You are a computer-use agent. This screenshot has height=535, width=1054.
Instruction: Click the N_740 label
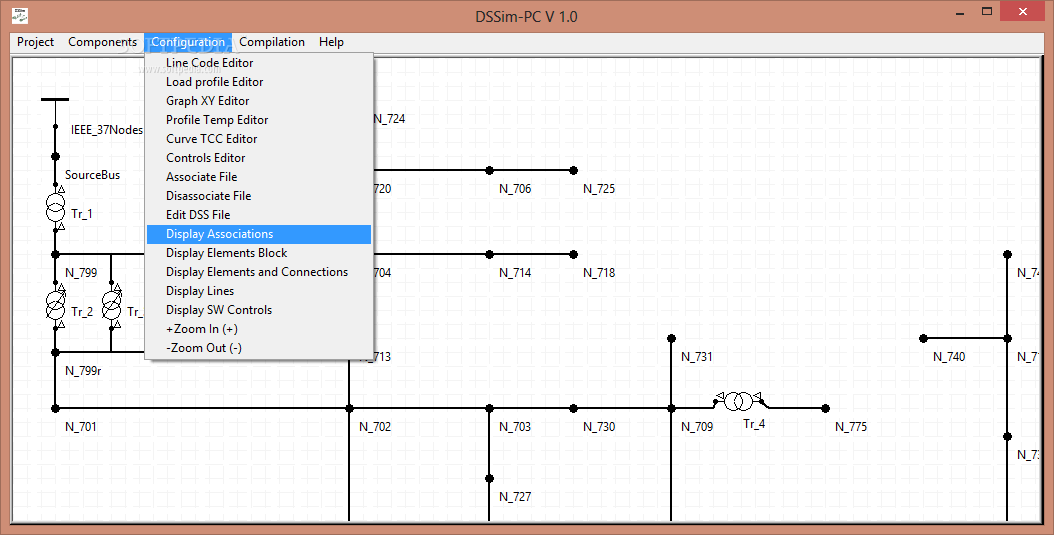pos(949,357)
